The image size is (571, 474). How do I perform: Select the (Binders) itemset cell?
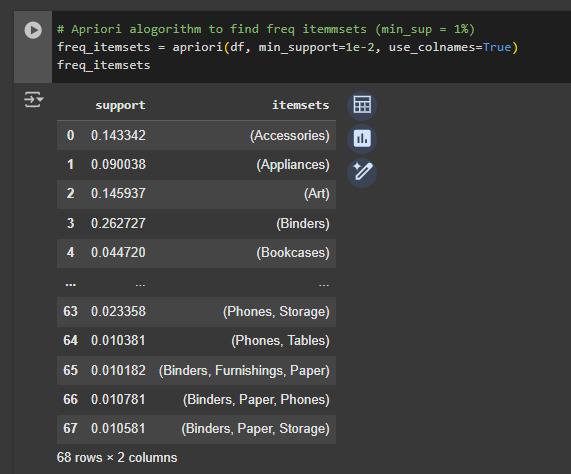pos(303,223)
